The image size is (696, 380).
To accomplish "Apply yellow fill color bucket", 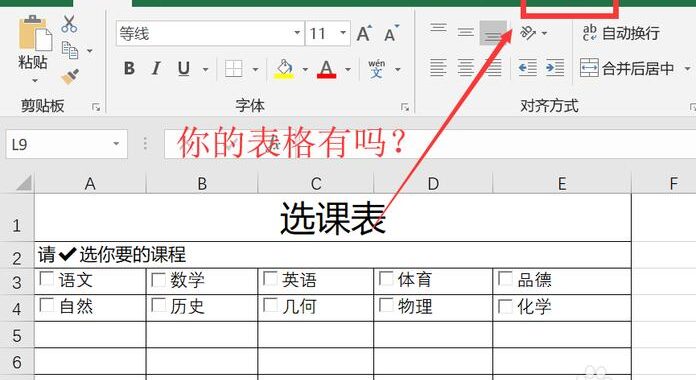I will 284,69.
